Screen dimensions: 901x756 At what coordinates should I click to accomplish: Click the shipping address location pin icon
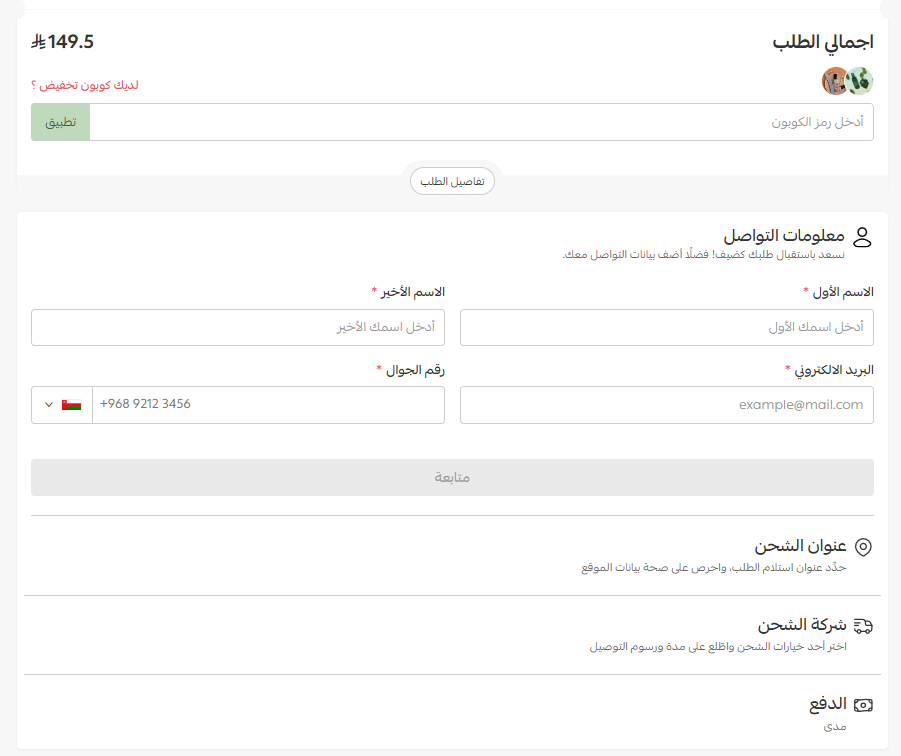pyautogui.click(x=864, y=546)
